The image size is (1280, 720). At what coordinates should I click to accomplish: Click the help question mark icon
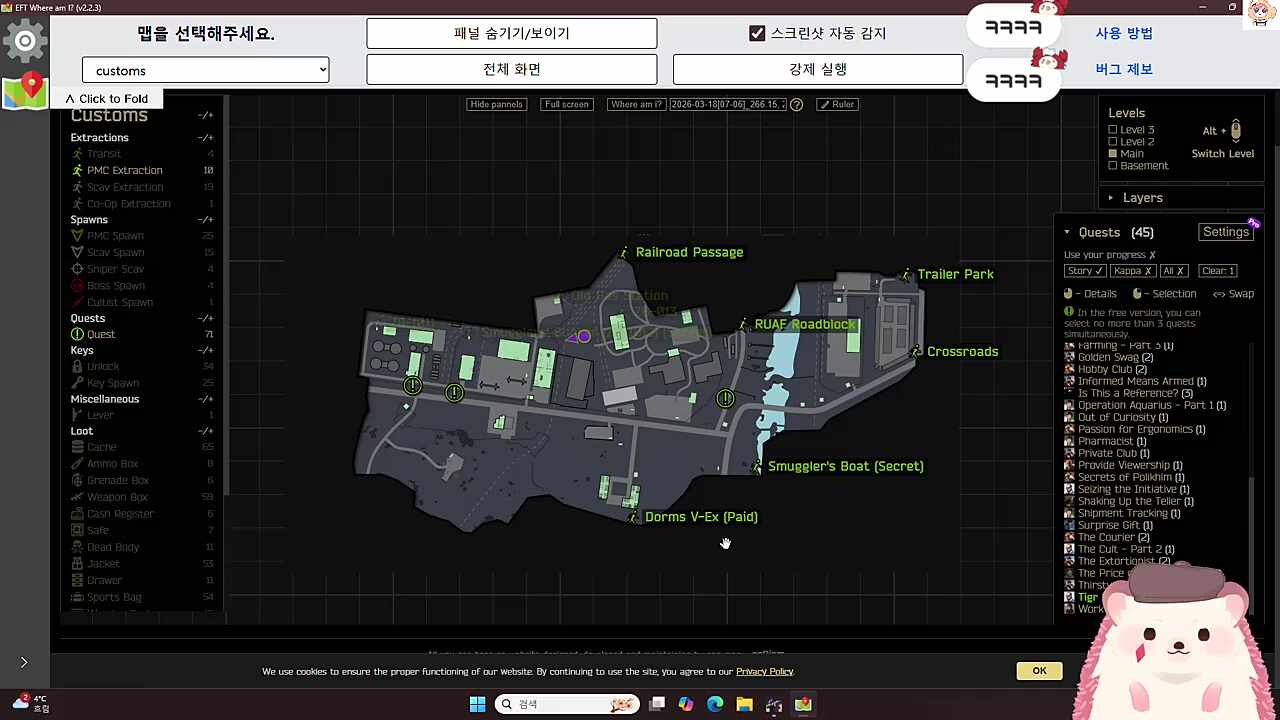click(796, 104)
